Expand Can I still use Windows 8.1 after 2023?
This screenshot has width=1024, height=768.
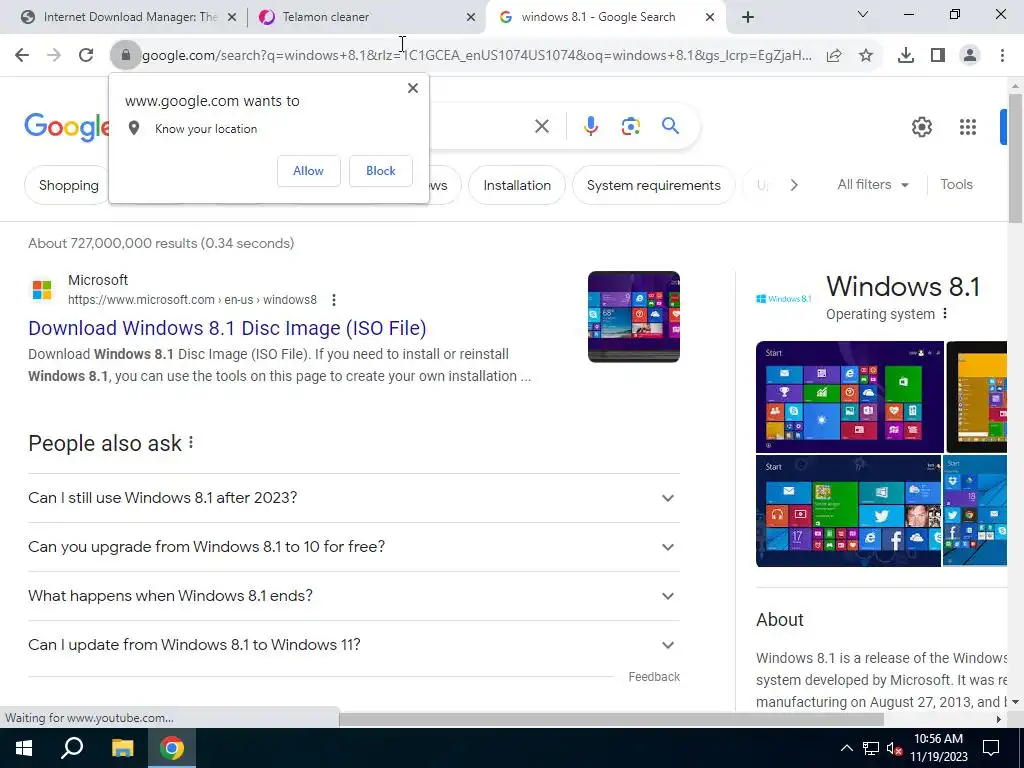(x=354, y=498)
